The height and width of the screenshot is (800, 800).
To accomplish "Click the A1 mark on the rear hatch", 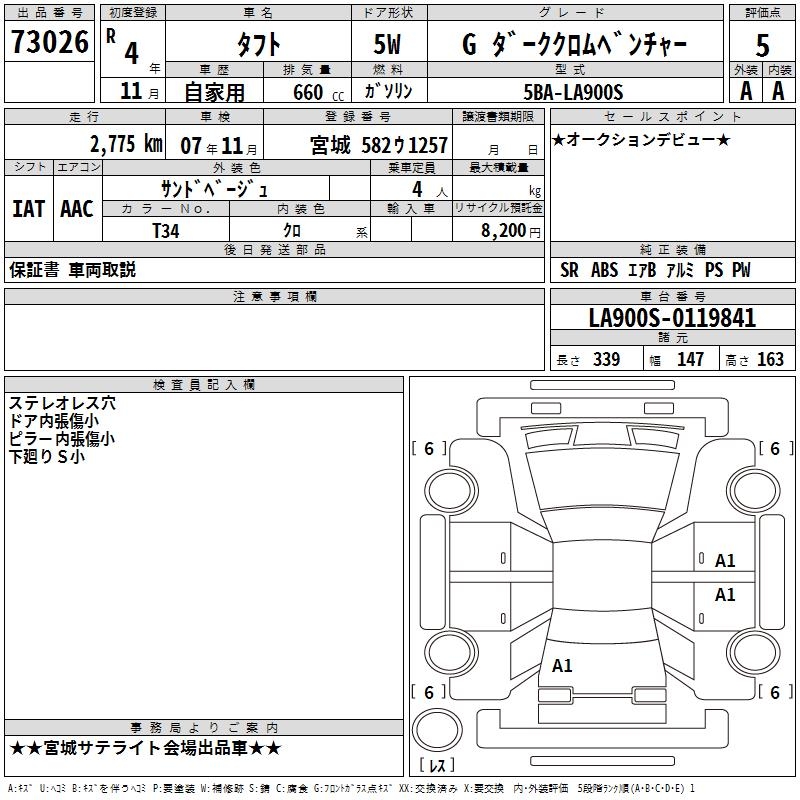I will point(562,665).
